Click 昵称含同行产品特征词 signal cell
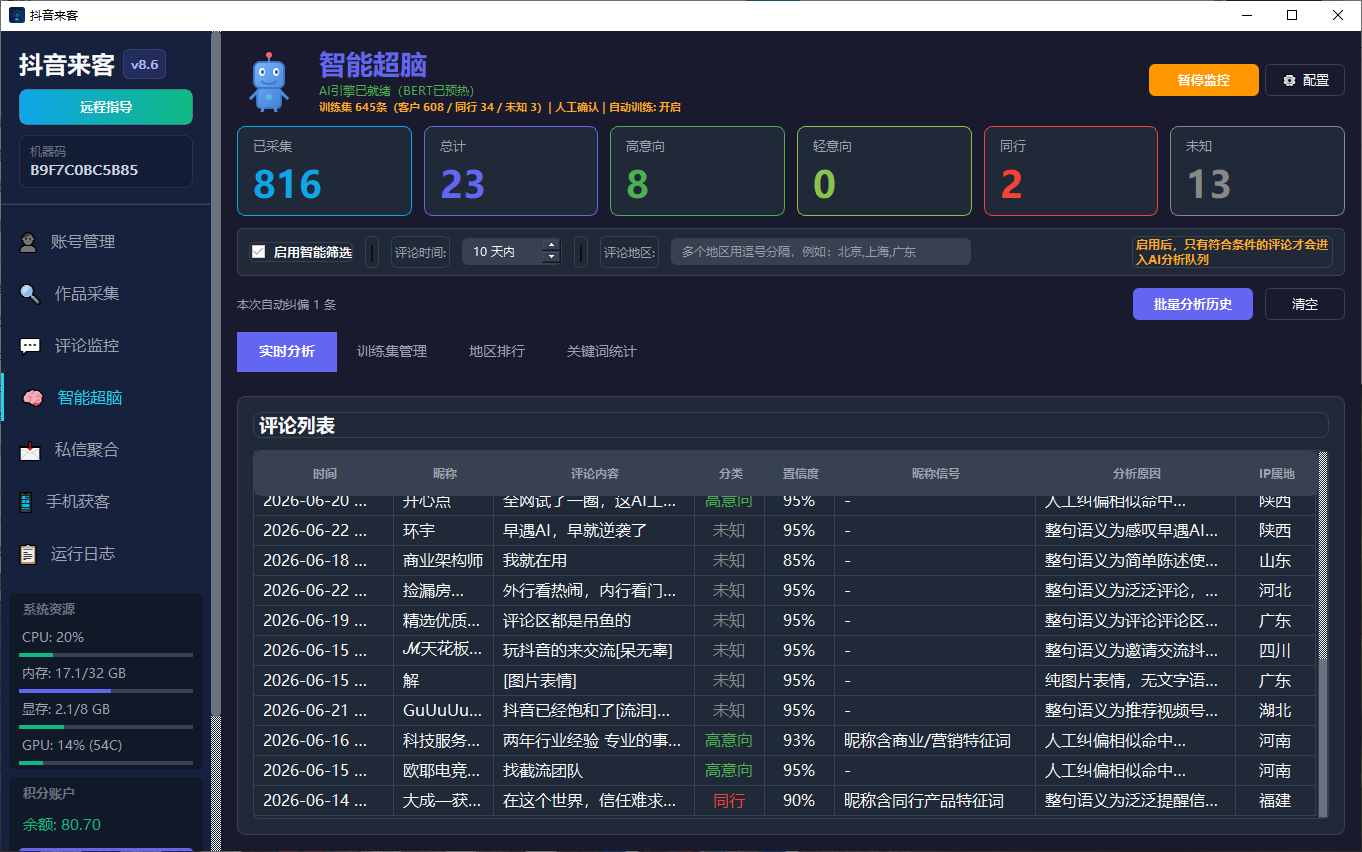This screenshot has width=1362, height=852. click(935, 801)
